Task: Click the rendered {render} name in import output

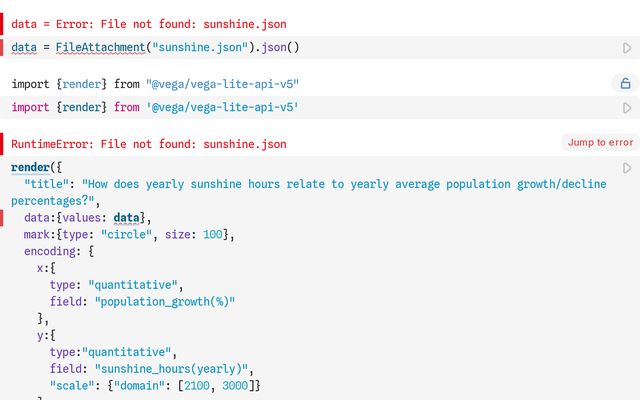Action: 82,84
